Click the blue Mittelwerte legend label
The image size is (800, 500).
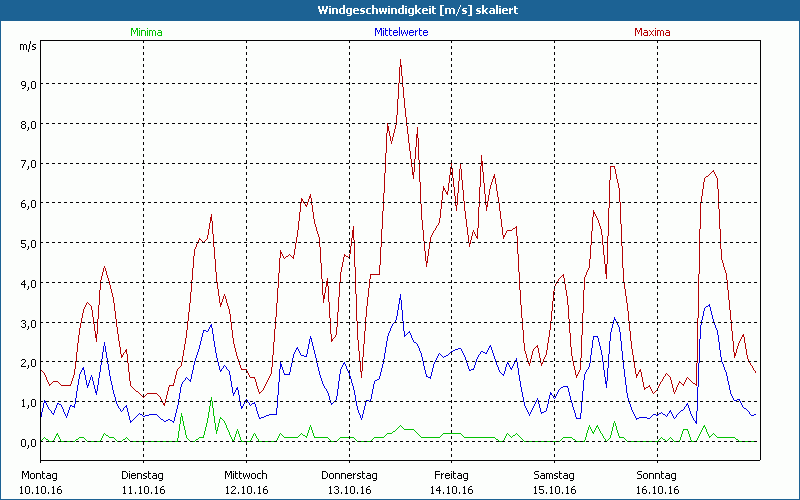[x=401, y=32]
